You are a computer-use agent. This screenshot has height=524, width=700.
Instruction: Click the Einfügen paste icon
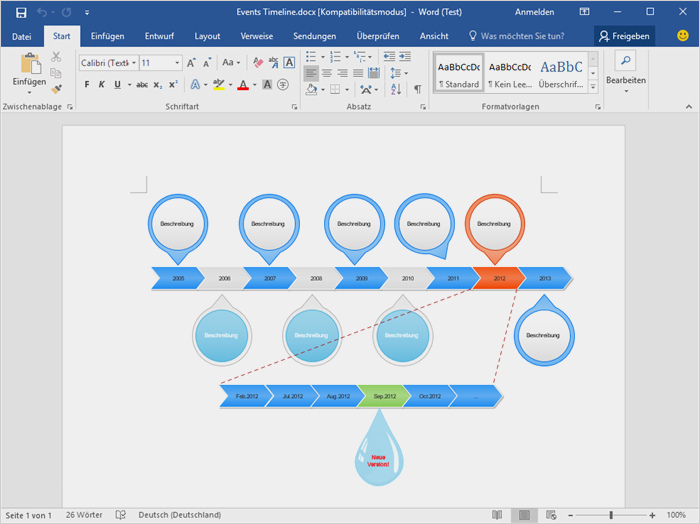tap(29, 65)
